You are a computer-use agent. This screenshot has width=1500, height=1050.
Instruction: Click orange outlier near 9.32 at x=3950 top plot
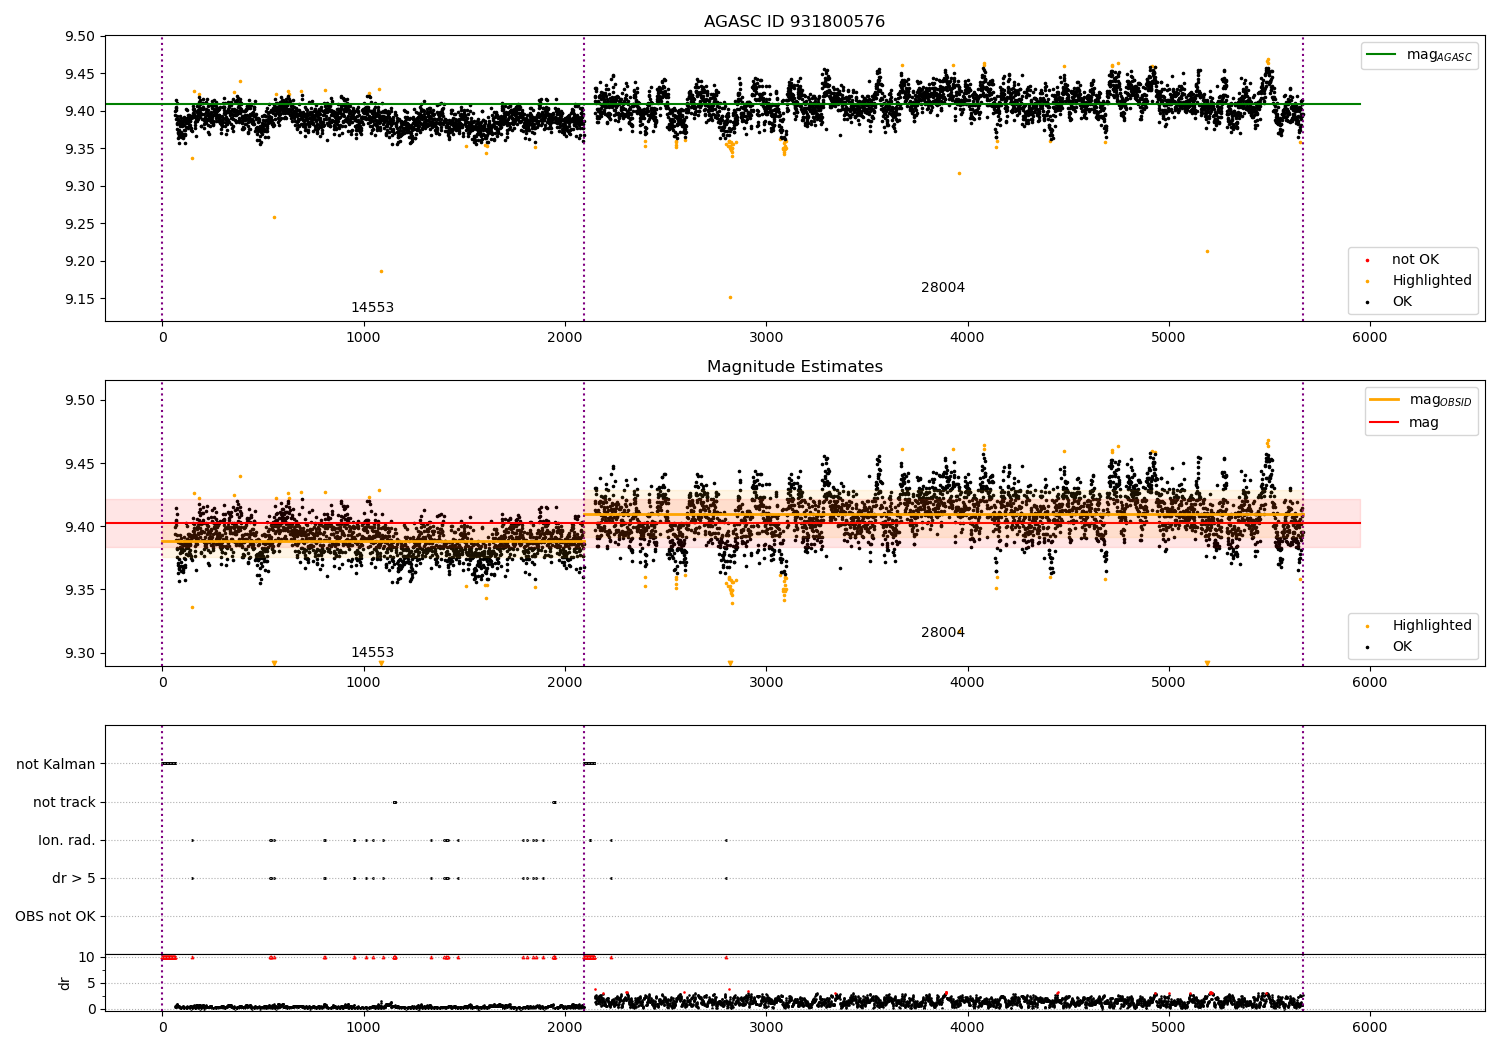(959, 173)
